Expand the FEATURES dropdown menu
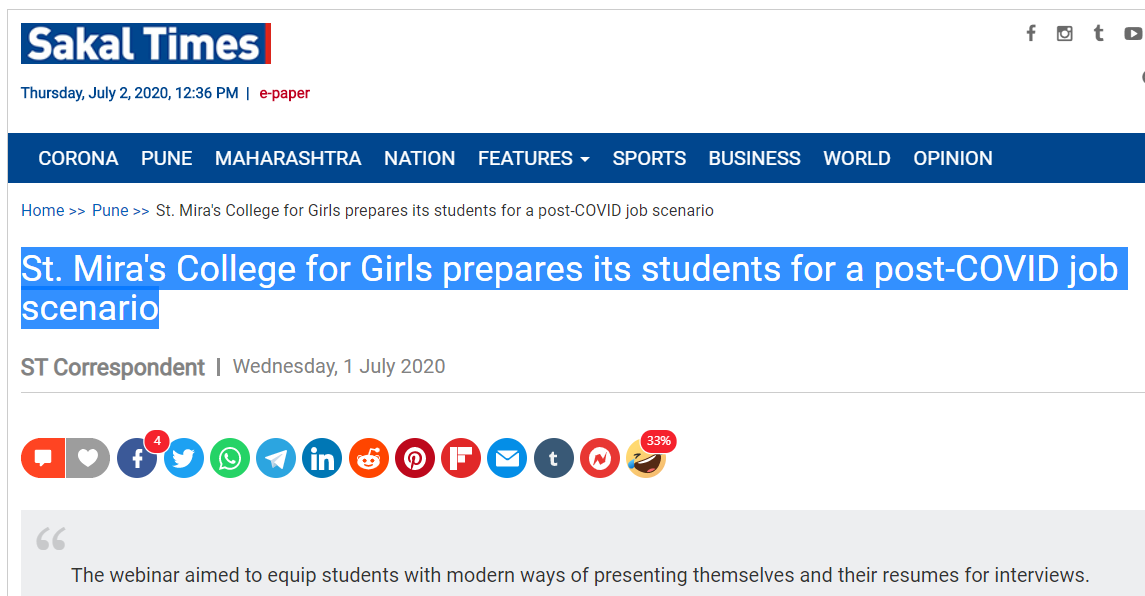The height and width of the screenshot is (596, 1145). (533, 158)
